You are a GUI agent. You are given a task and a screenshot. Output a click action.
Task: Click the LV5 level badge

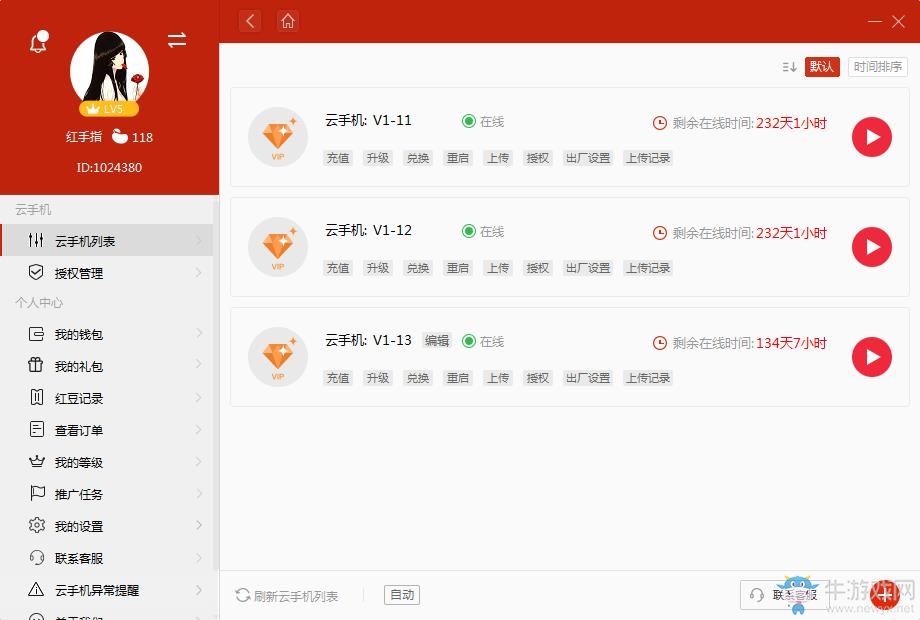109,109
